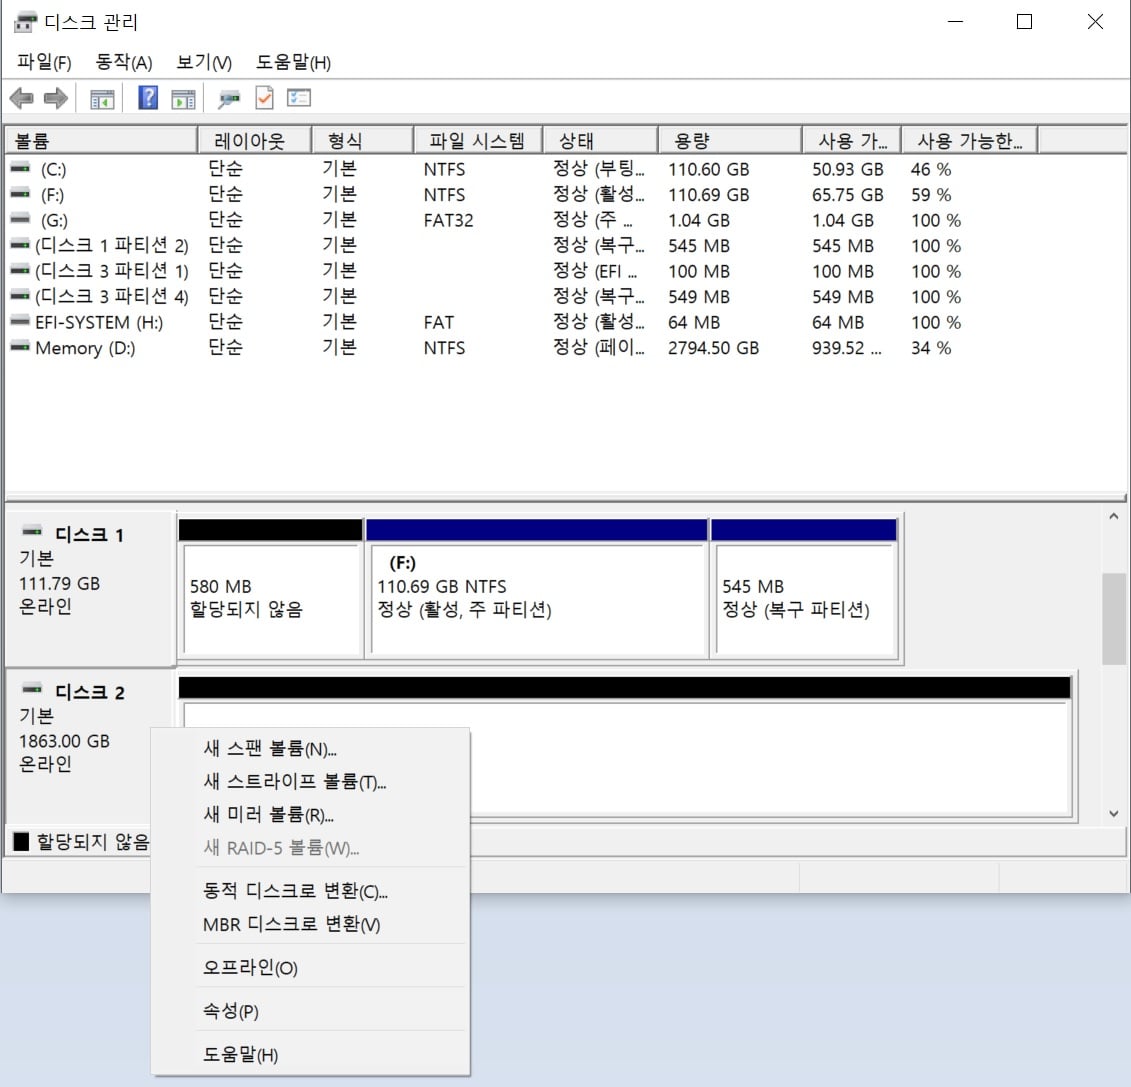Click the black 할당되지 않음 legend swatch
This screenshot has height=1087, width=1131.
point(22,841)
